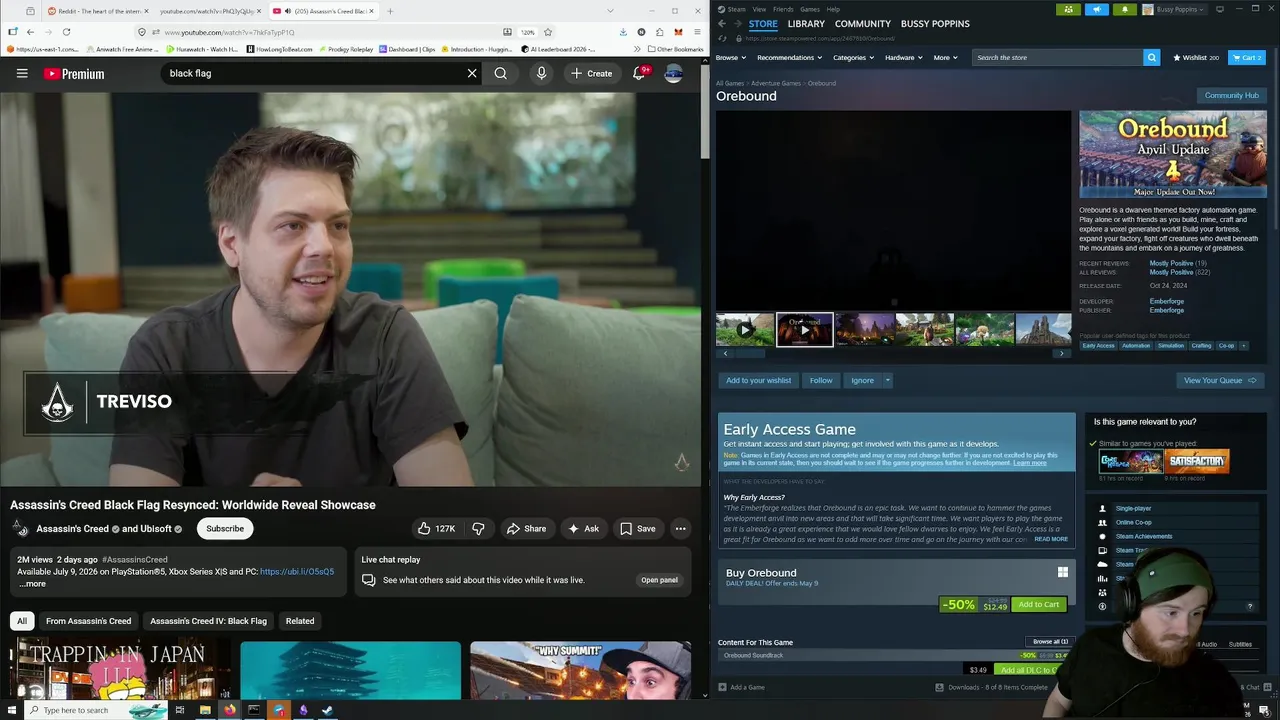Open Firefox downloads panel
The image size is (1280, 720).
[623, 32]
